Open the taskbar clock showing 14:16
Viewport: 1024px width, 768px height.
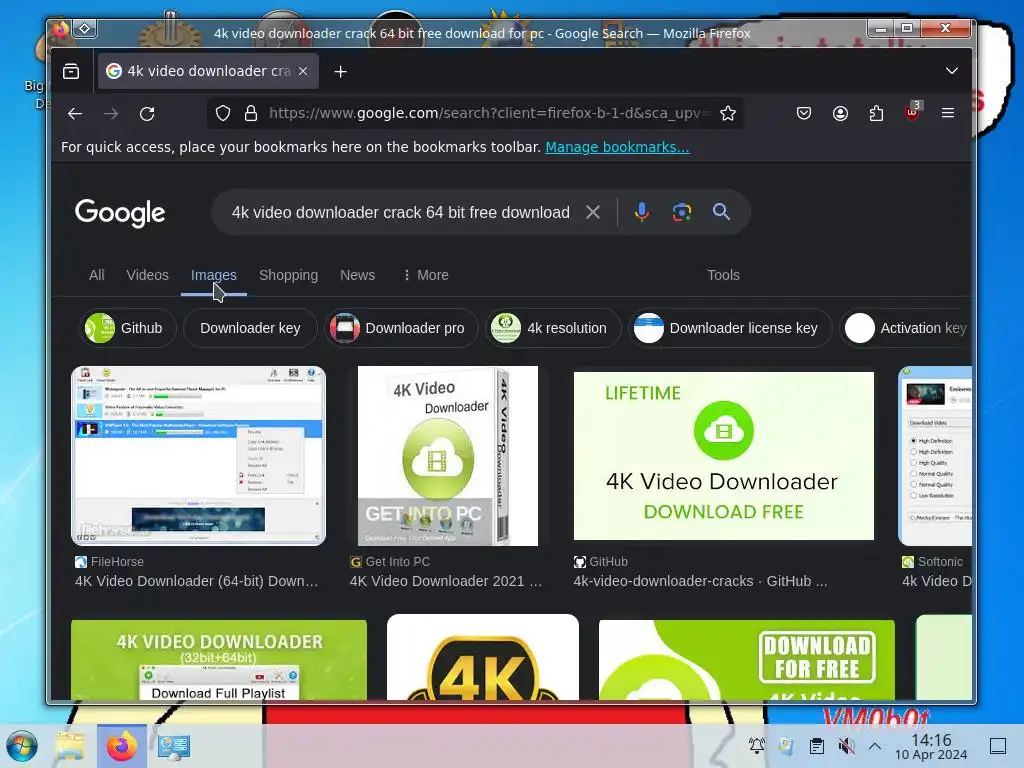931,746
